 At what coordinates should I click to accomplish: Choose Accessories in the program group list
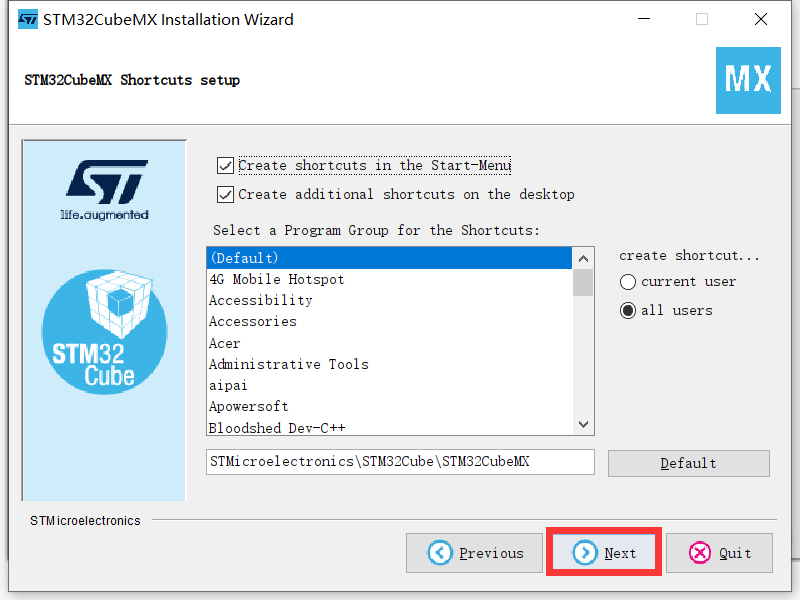click(389, 321)
